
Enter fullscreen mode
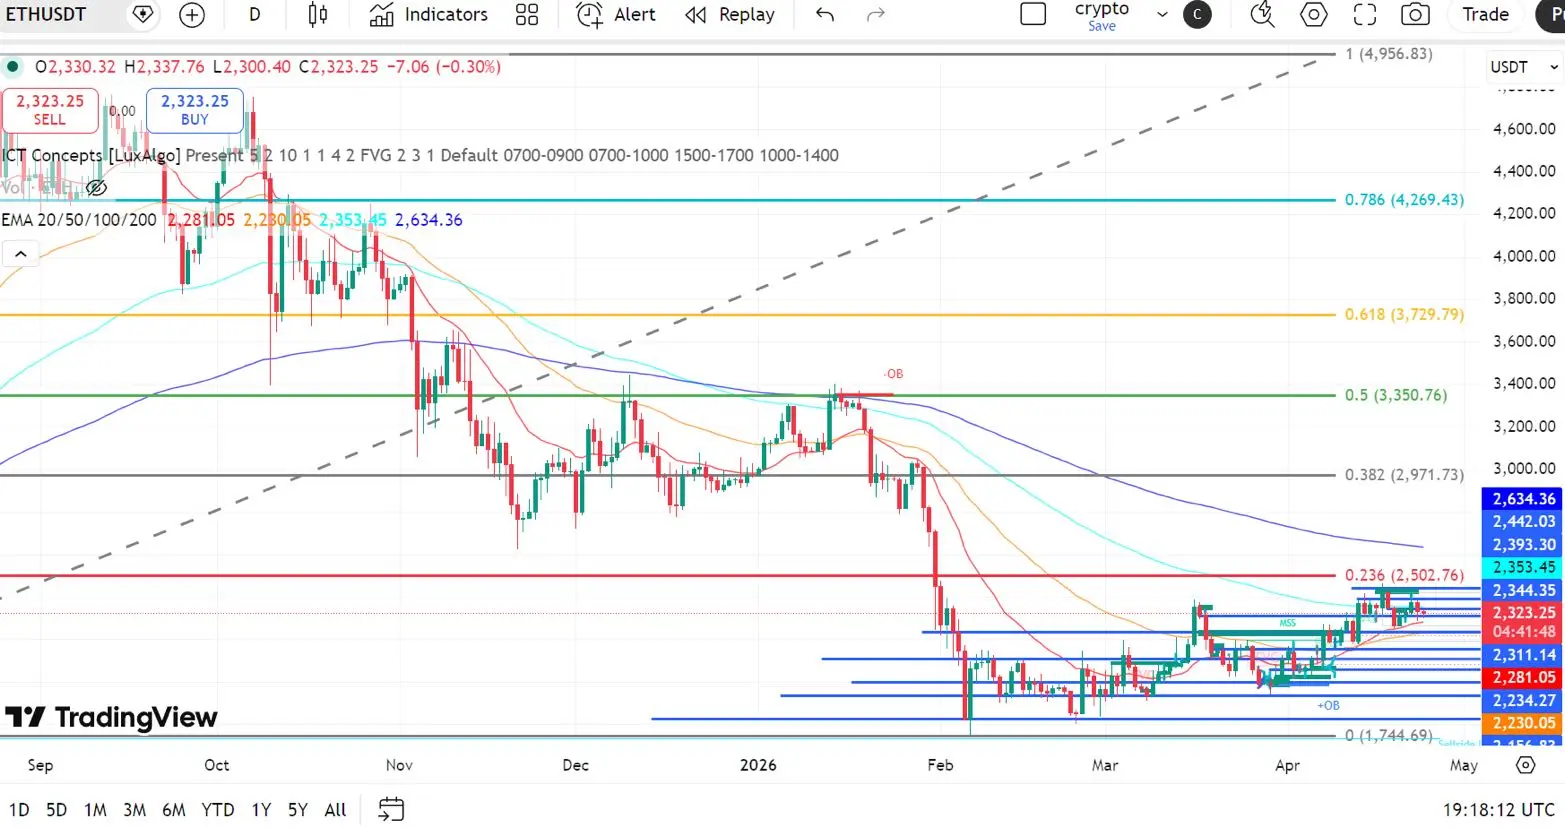[x=1365, y=15]
